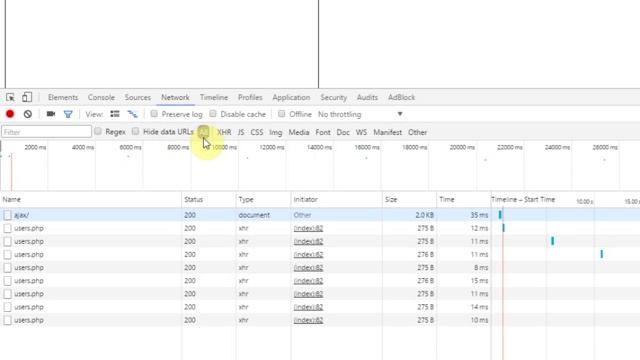Filter requests by JS type
Screen dimensions: 640x360
tap(241, 132)
